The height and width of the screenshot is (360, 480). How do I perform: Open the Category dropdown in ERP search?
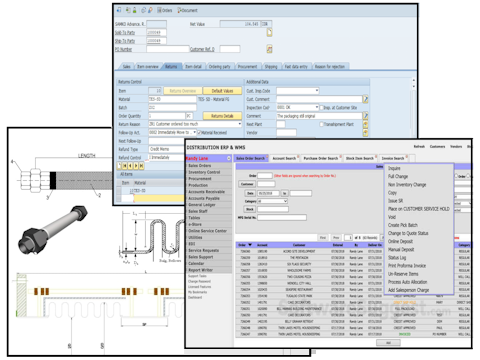tap(285, 201)
